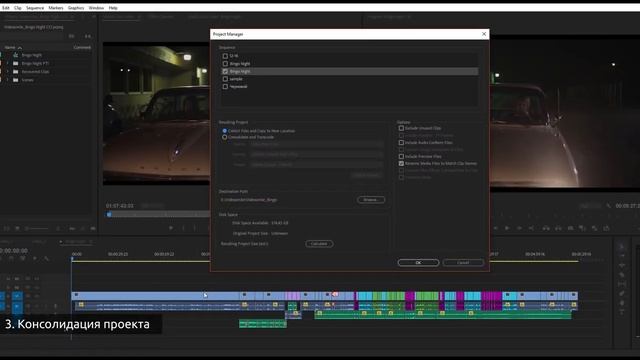640x360 pixels.
Task: Open the Edit menu
Action: pos(6,8)
